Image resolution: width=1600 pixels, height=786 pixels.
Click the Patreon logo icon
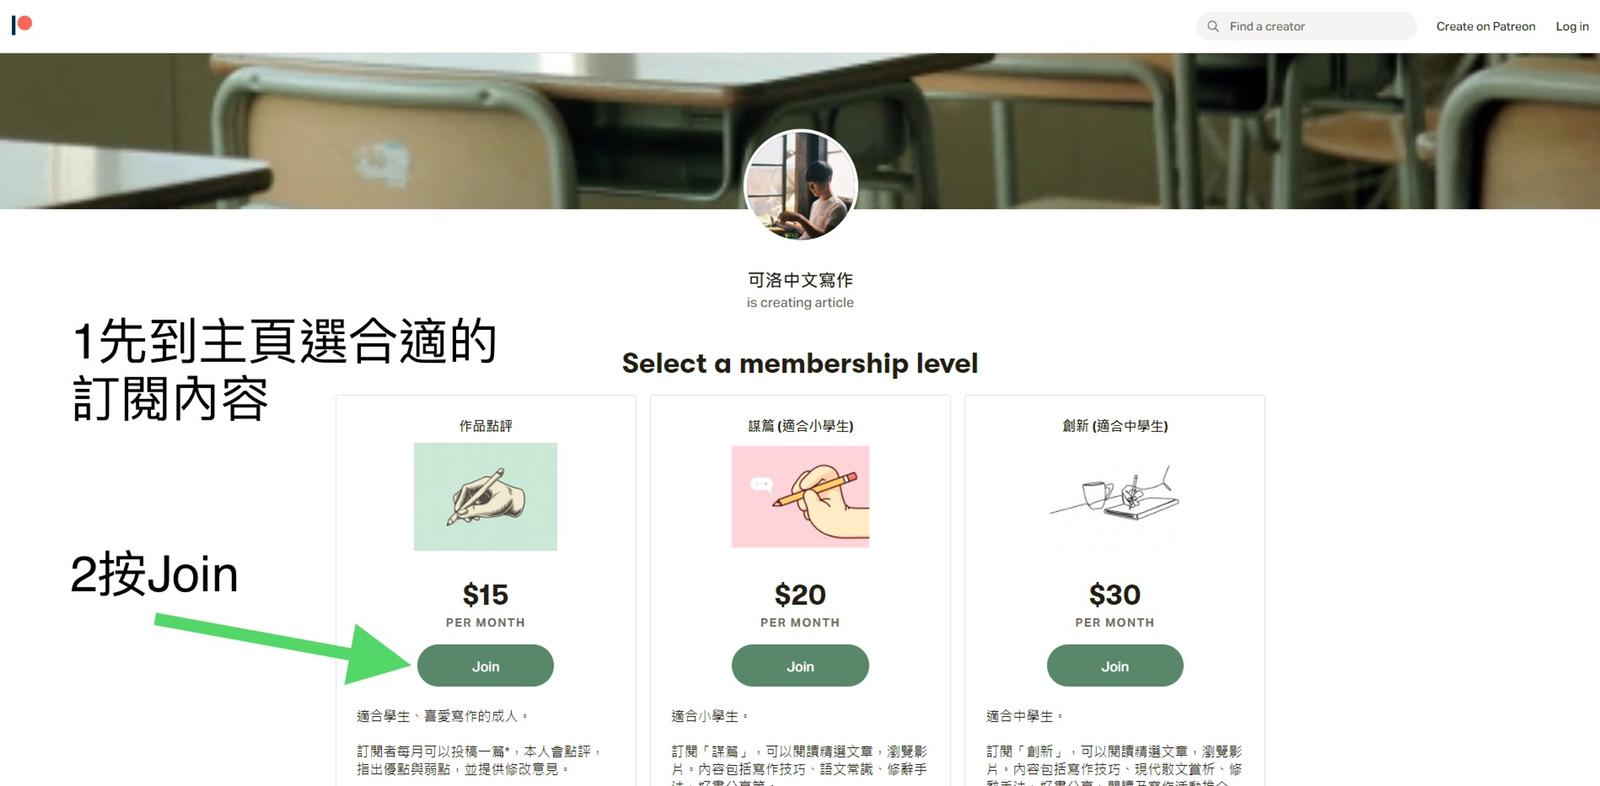coord(22,25)
